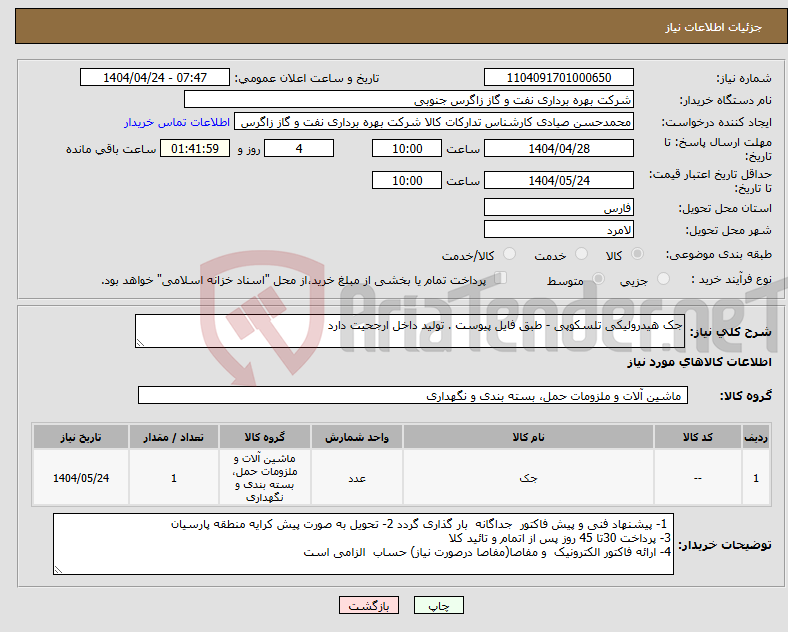Viewport: 788px width, 632px height.
Task: Click the table need date cell 1404/05/24
Action: [81, 478]
